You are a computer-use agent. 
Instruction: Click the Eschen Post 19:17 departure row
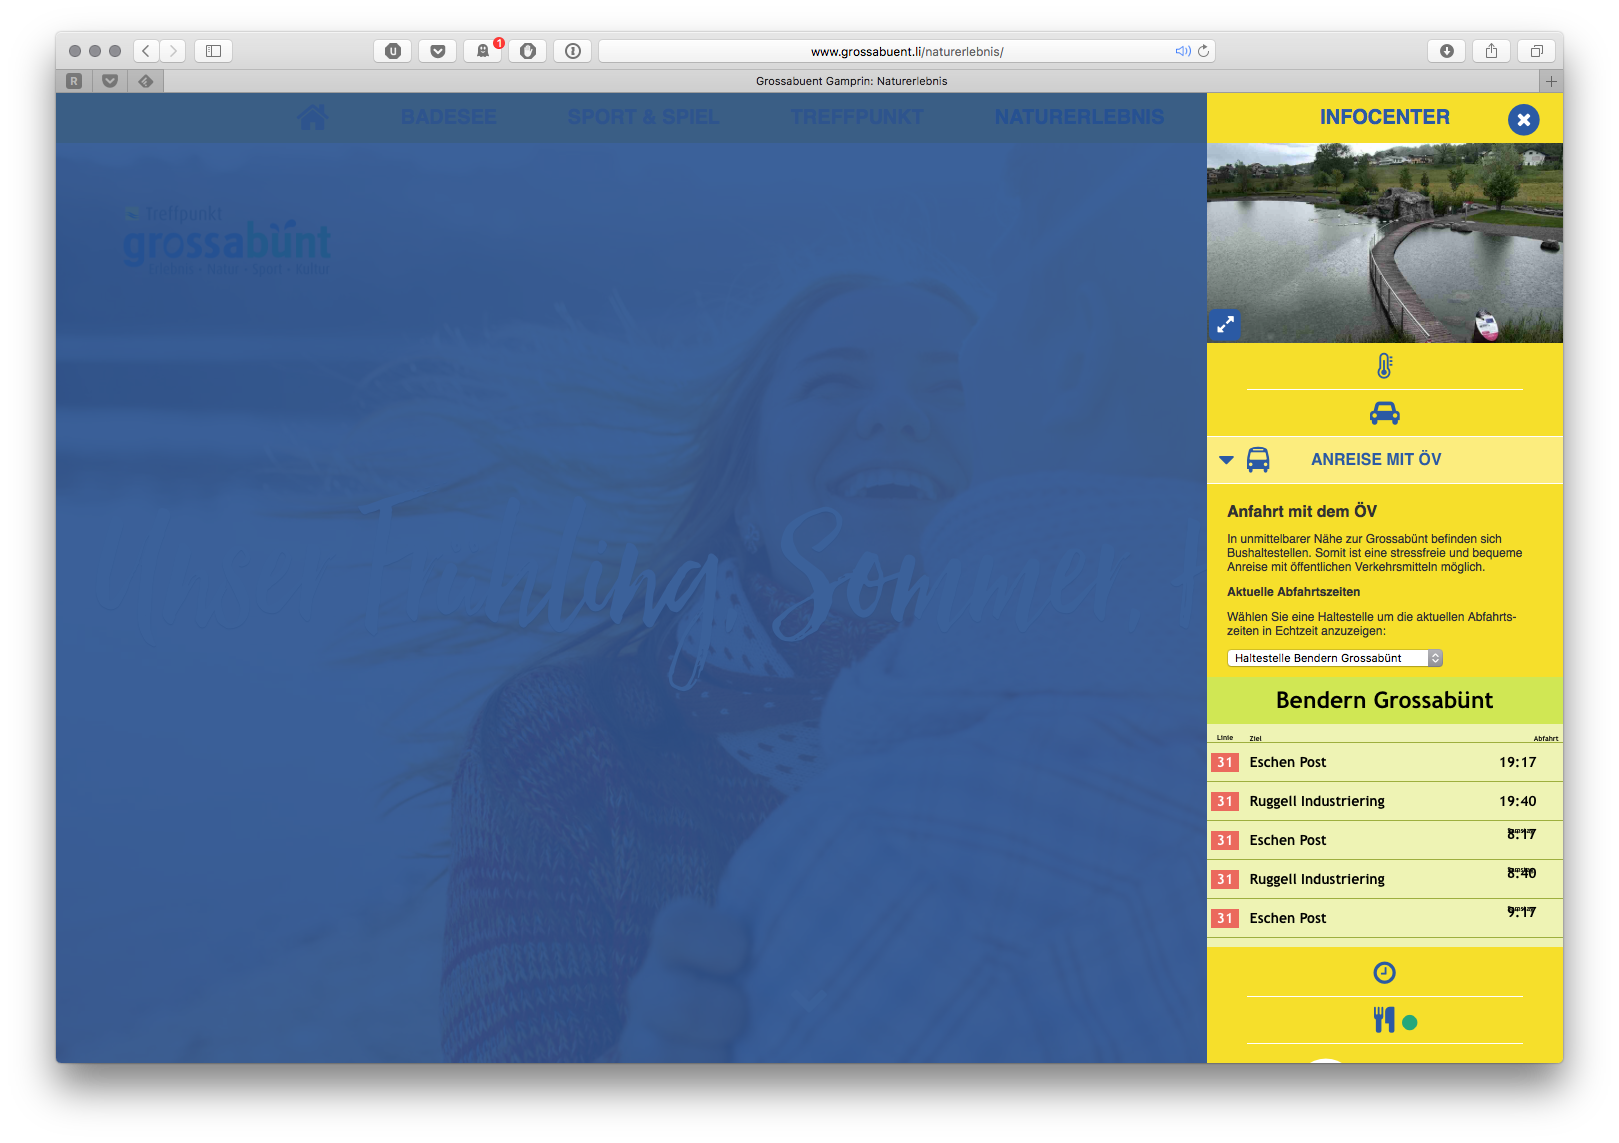(x=1384, y=762)
